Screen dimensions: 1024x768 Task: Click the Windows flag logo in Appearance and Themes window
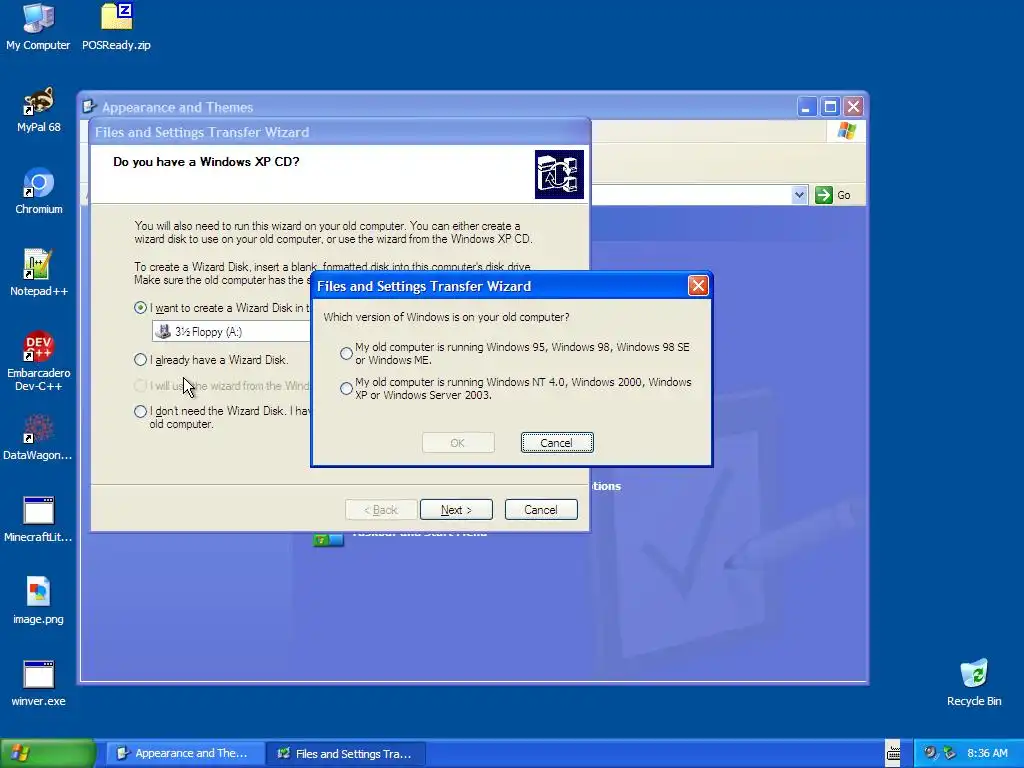tap(846, 131)
